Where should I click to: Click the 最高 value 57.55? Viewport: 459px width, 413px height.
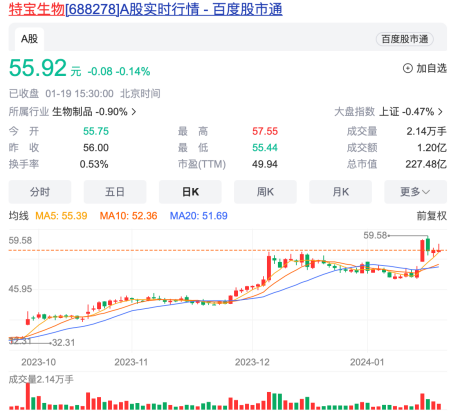pos(265,131)
